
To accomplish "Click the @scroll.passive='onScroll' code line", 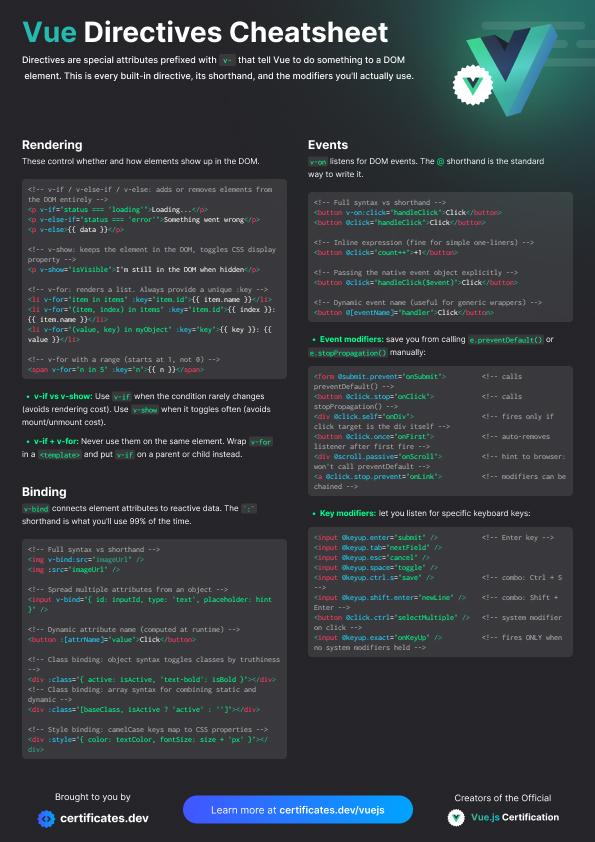I will [378, 456].
